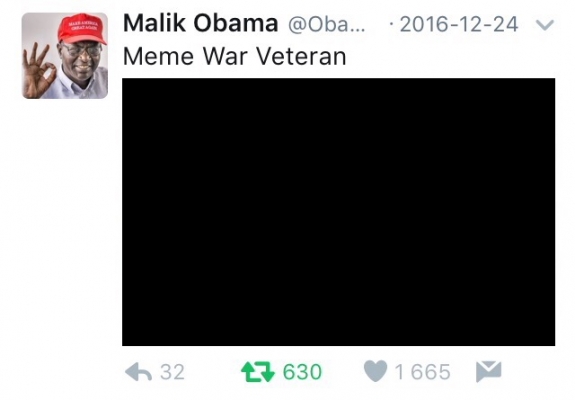The width and height of the screenshot is (575, 400).
Task: Click the @Oba... username handle
Action: (326, 25)
